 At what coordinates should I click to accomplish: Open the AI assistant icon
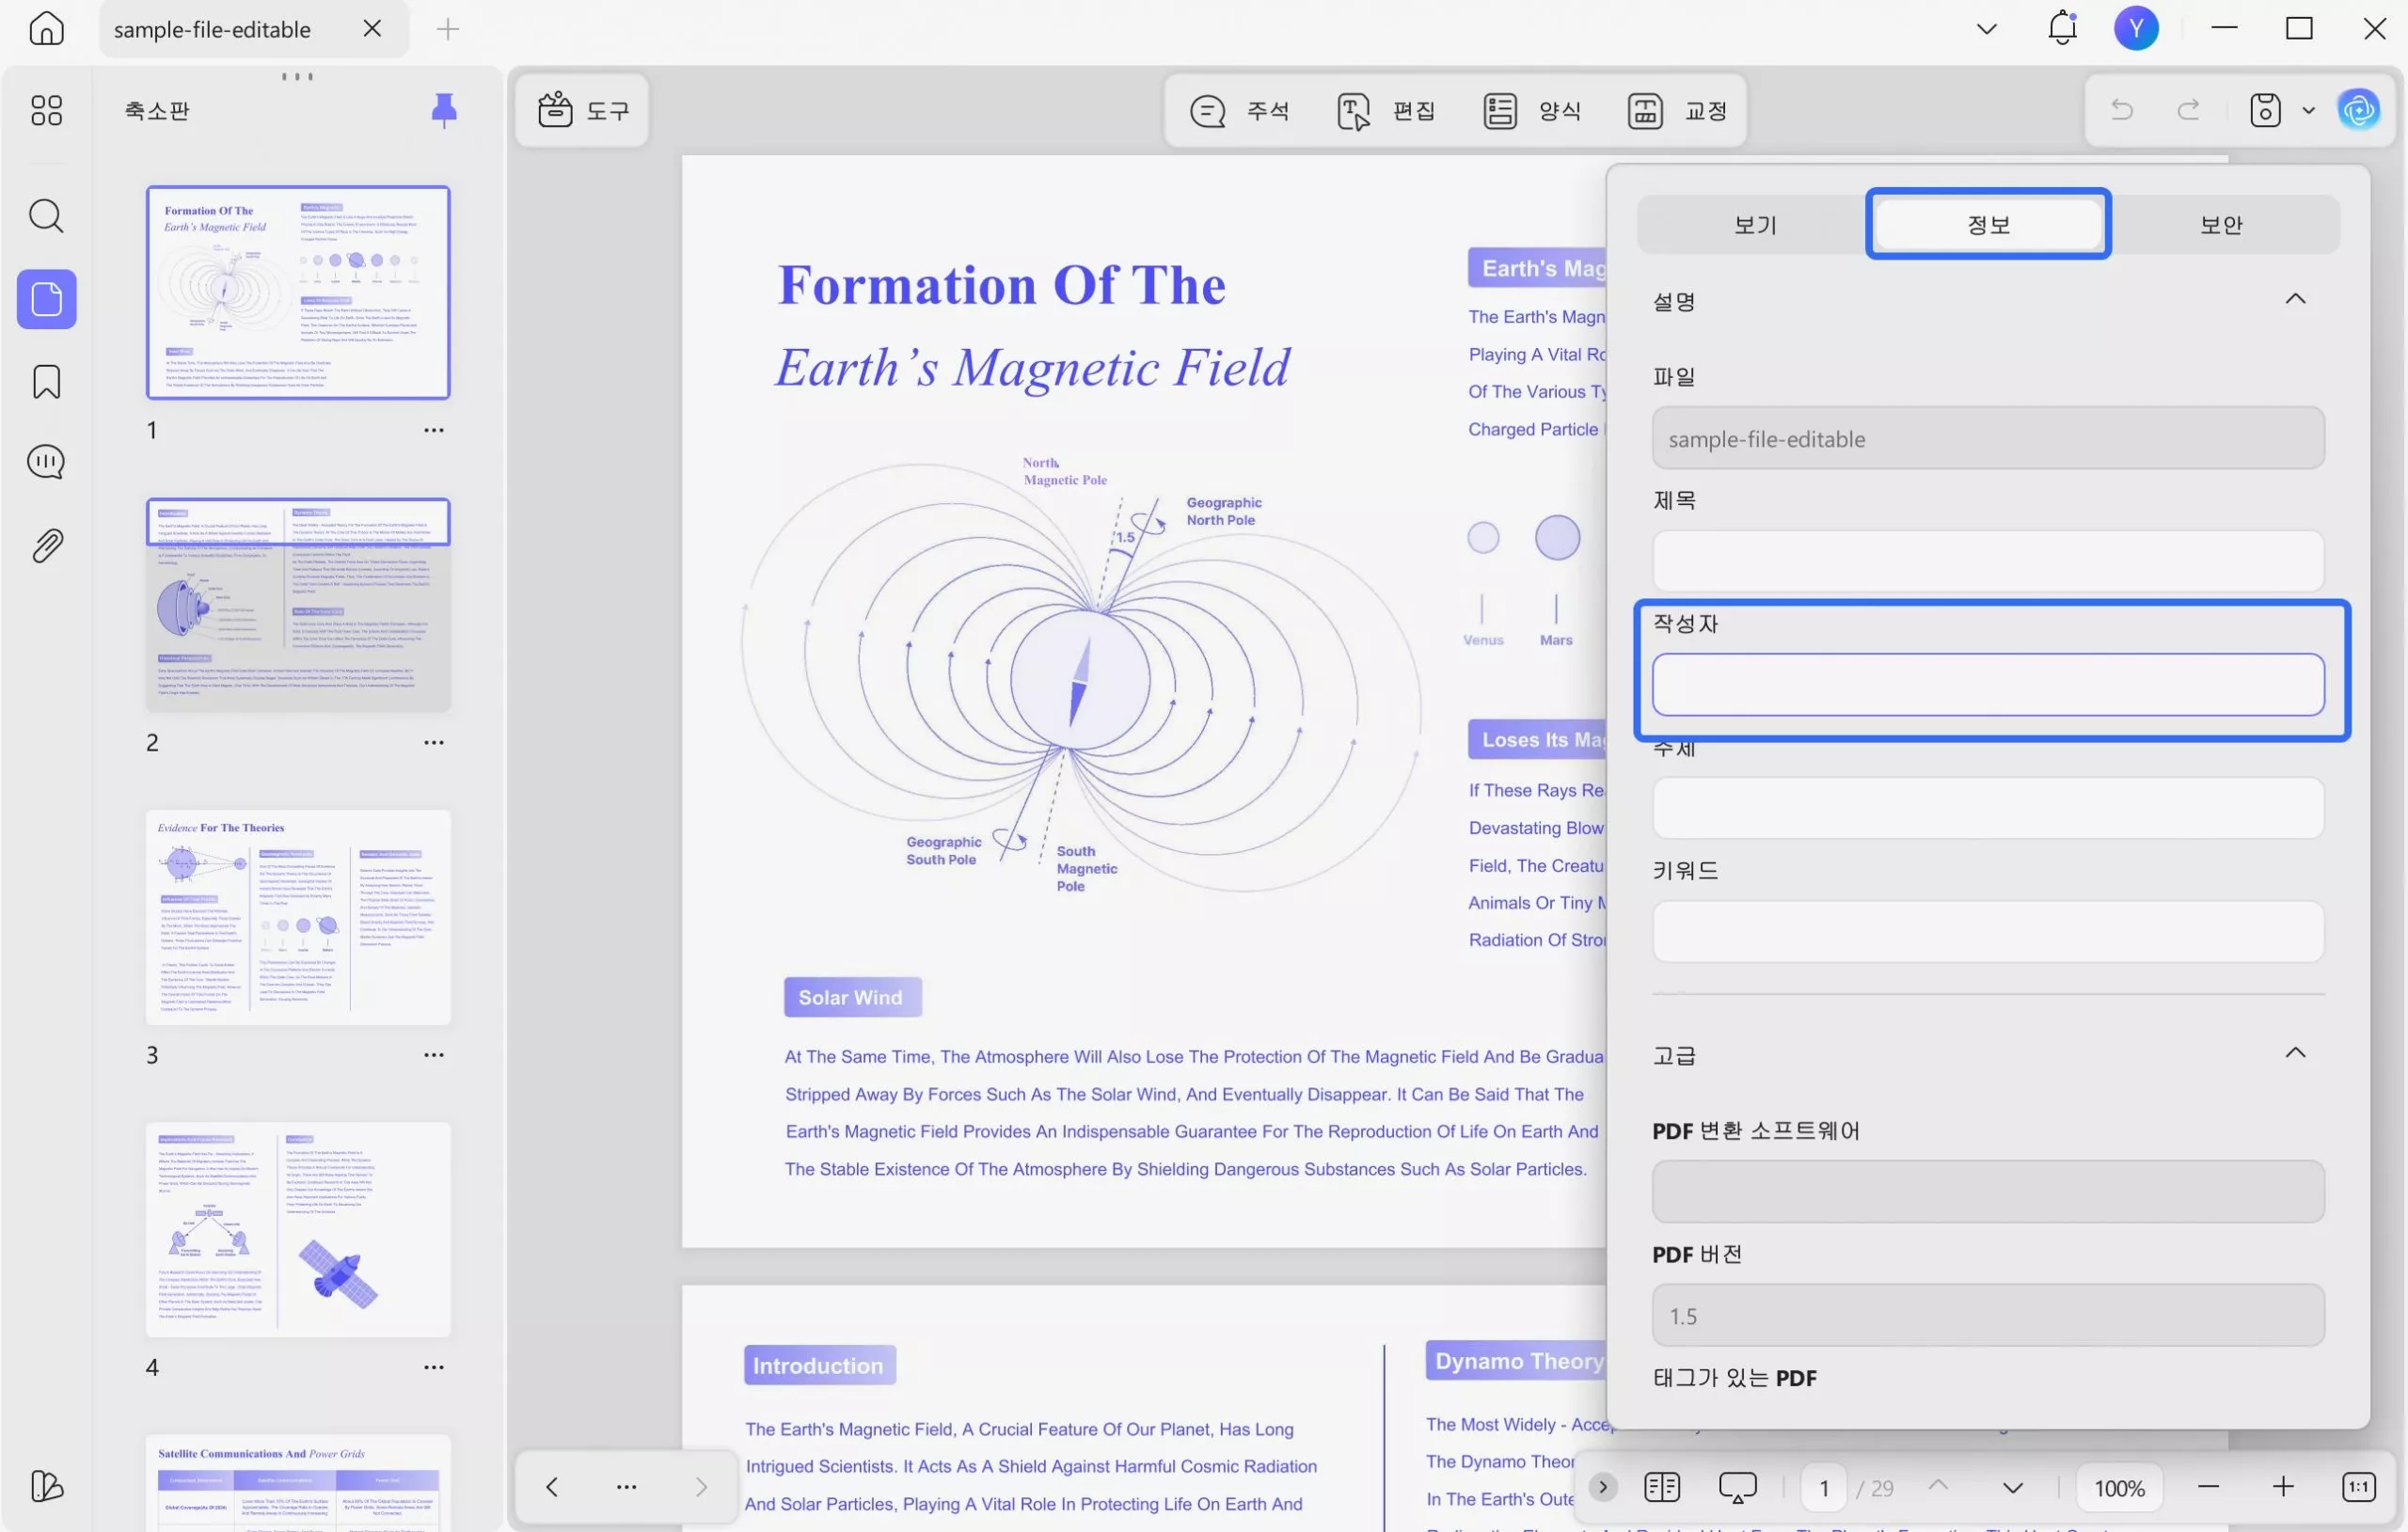tap(2358, 110)
